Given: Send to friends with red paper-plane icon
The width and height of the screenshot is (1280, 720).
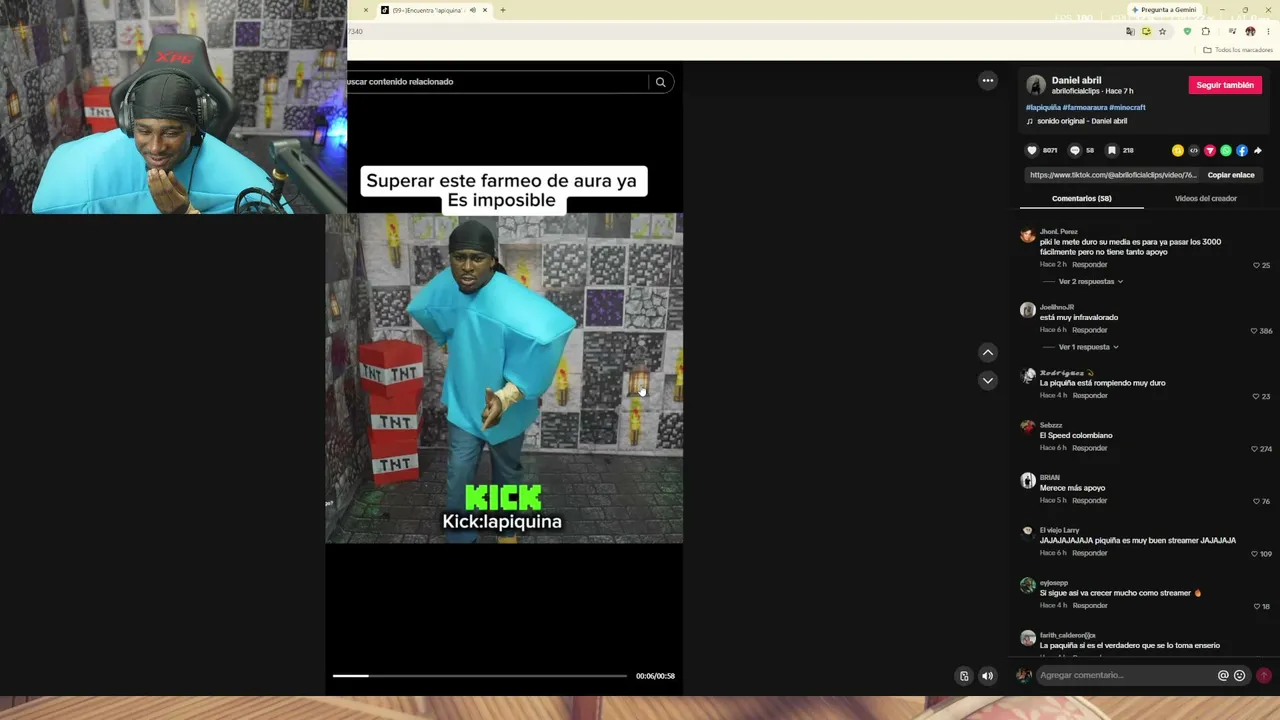Looking at the screenshot, I should tap(1210, 150).
